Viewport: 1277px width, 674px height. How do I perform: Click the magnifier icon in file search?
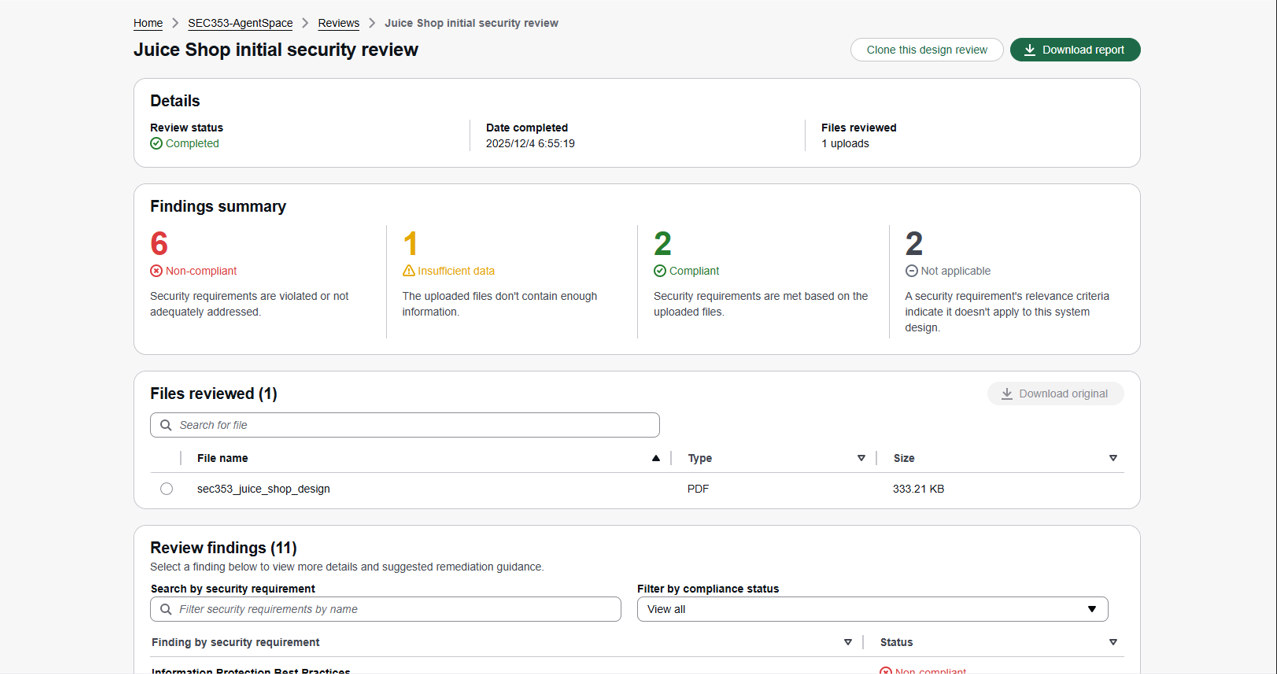(x=166, y=425)
